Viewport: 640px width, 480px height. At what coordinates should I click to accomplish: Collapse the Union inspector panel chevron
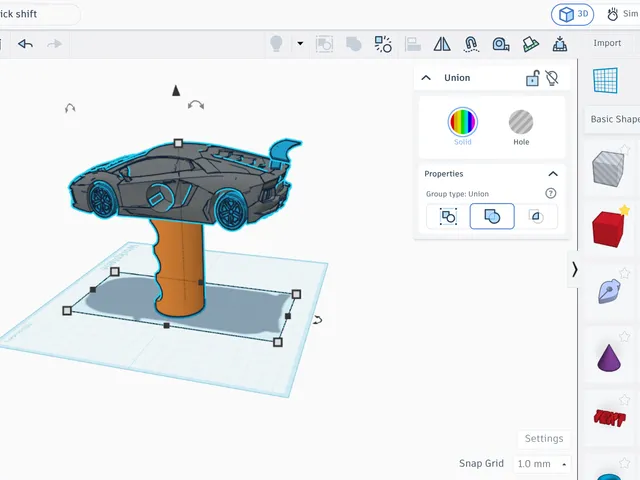[x=426, y=78]
